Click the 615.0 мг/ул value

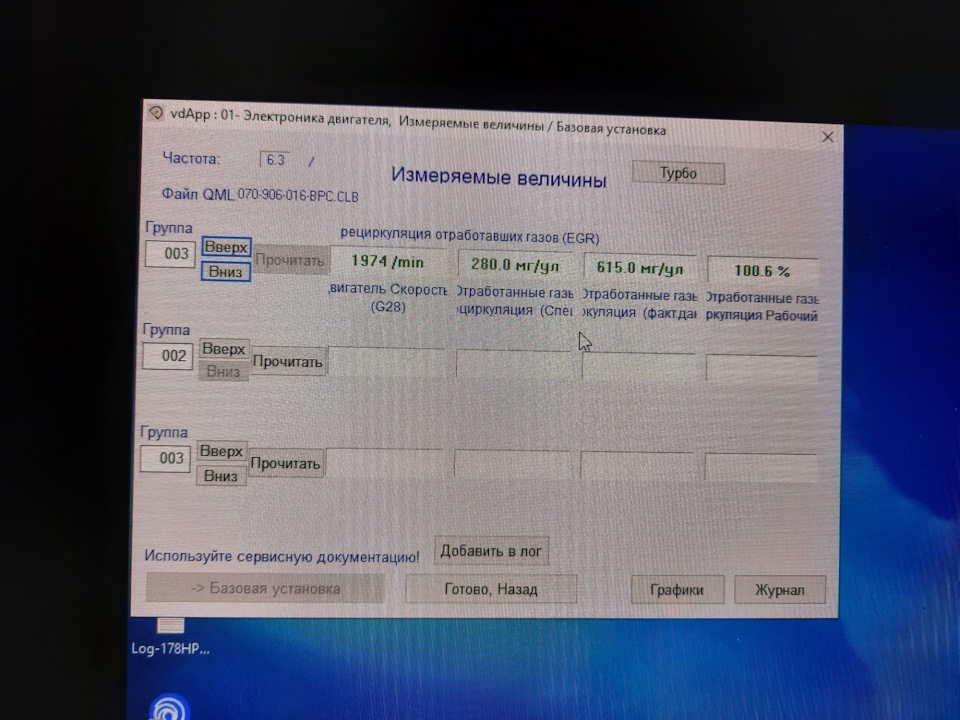tap(640, 268)
